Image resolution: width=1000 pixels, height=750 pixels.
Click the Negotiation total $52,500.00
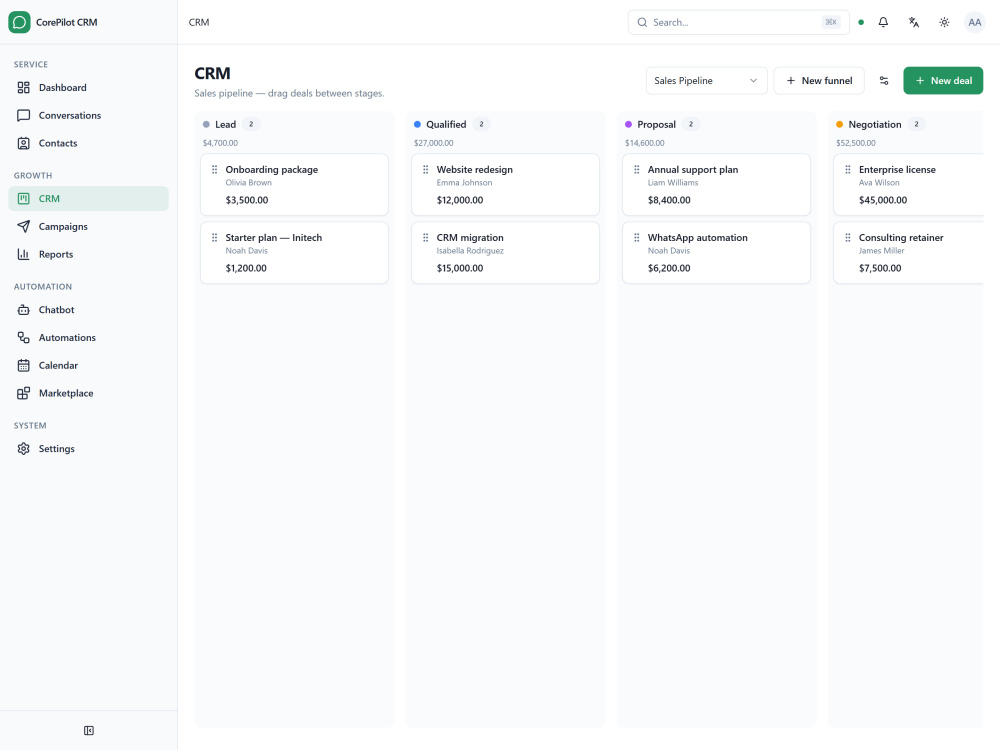point(856,143)
